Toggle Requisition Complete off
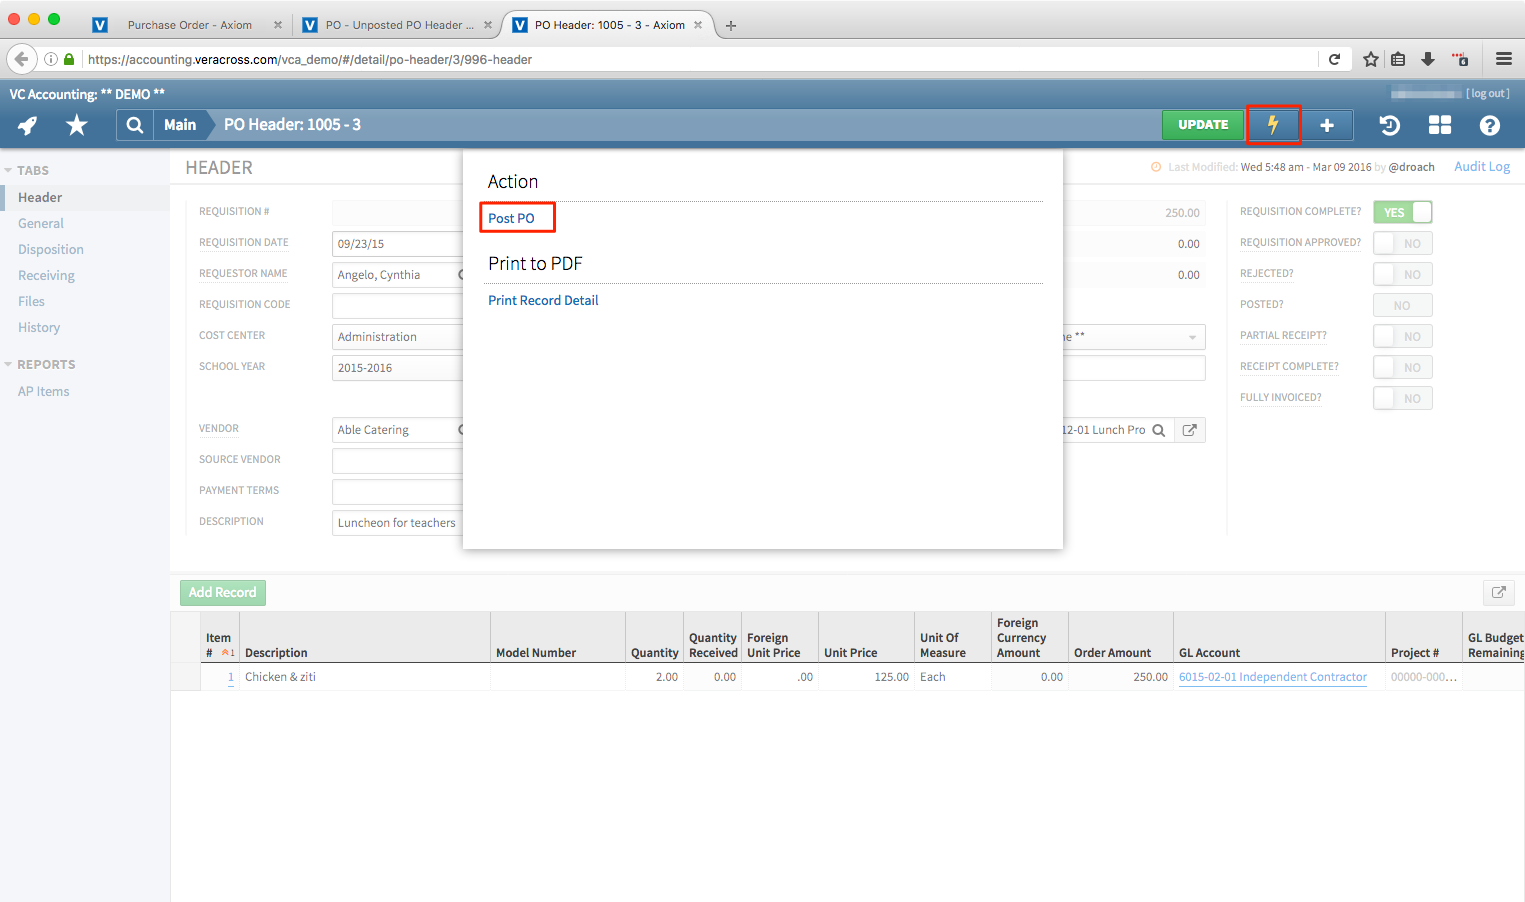The height and width of the screenshot is (902, 1525). [1402, 212]
